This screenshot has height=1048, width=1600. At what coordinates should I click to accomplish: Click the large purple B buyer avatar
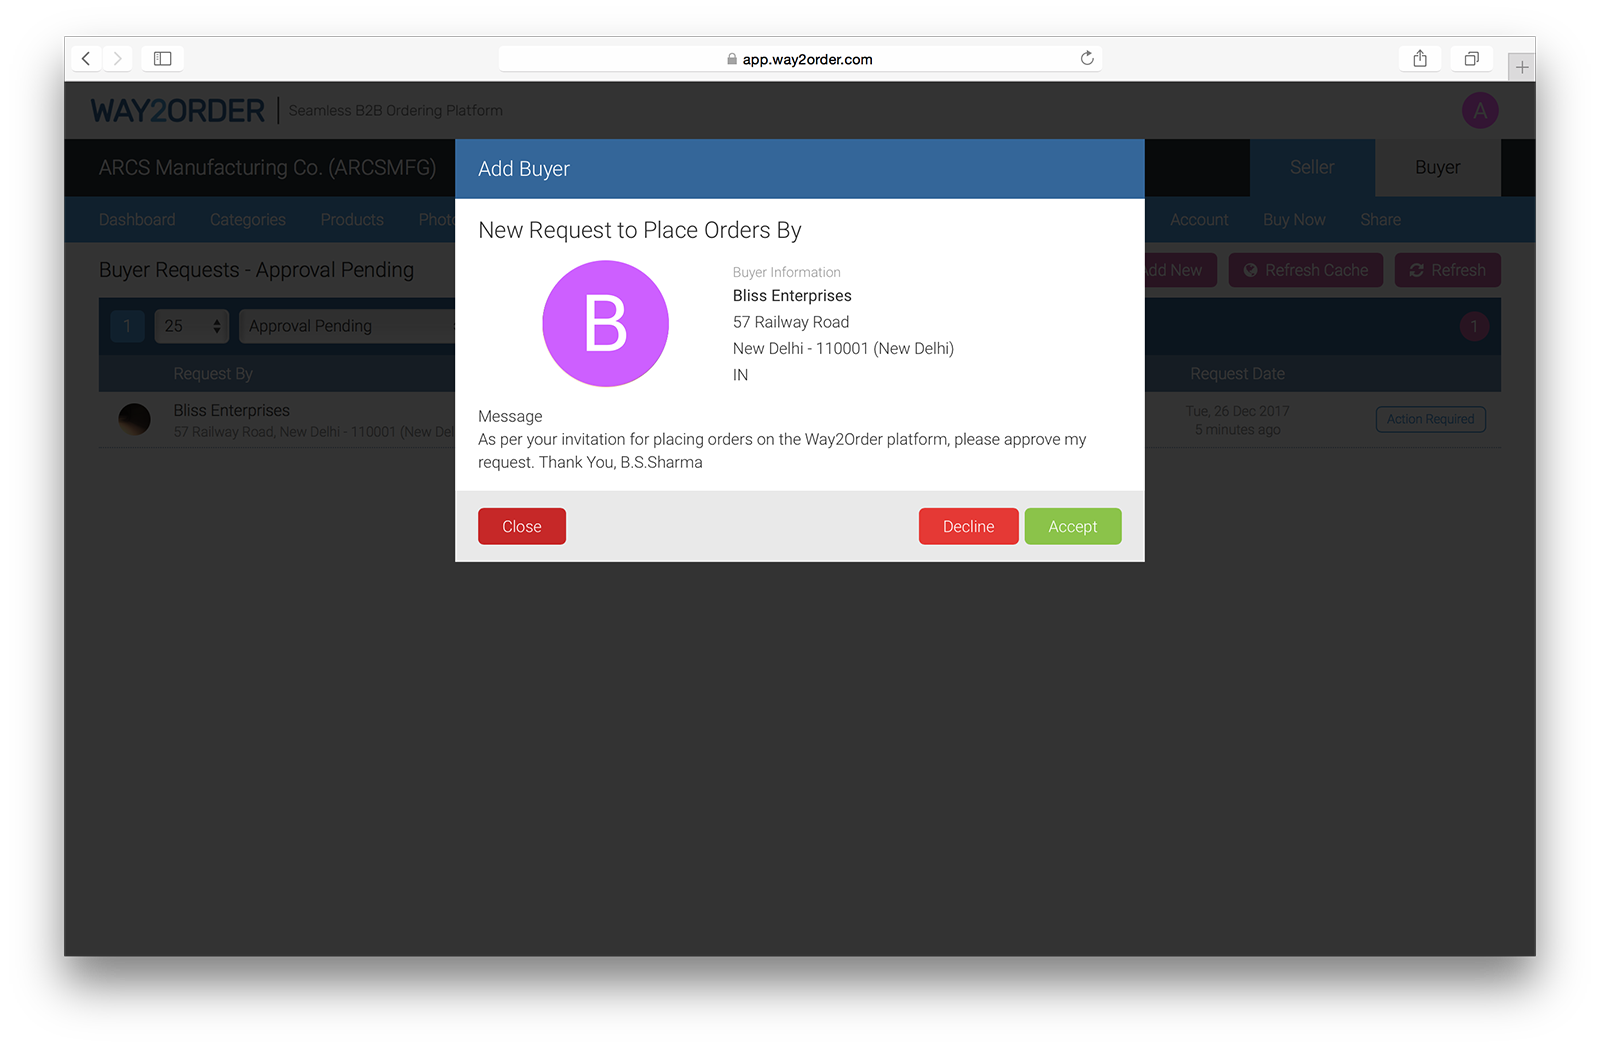tap(605, 324)
